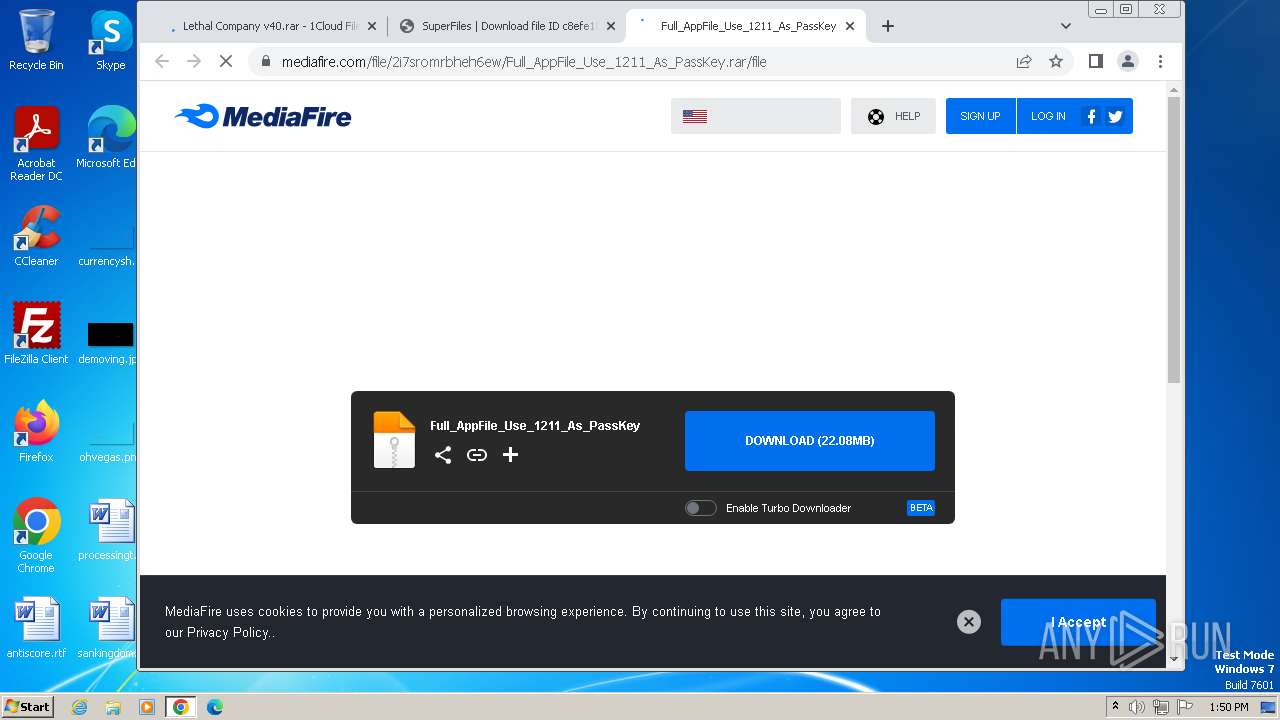
Task: Open Edge from the taskbar
Action: pos(214,707)
